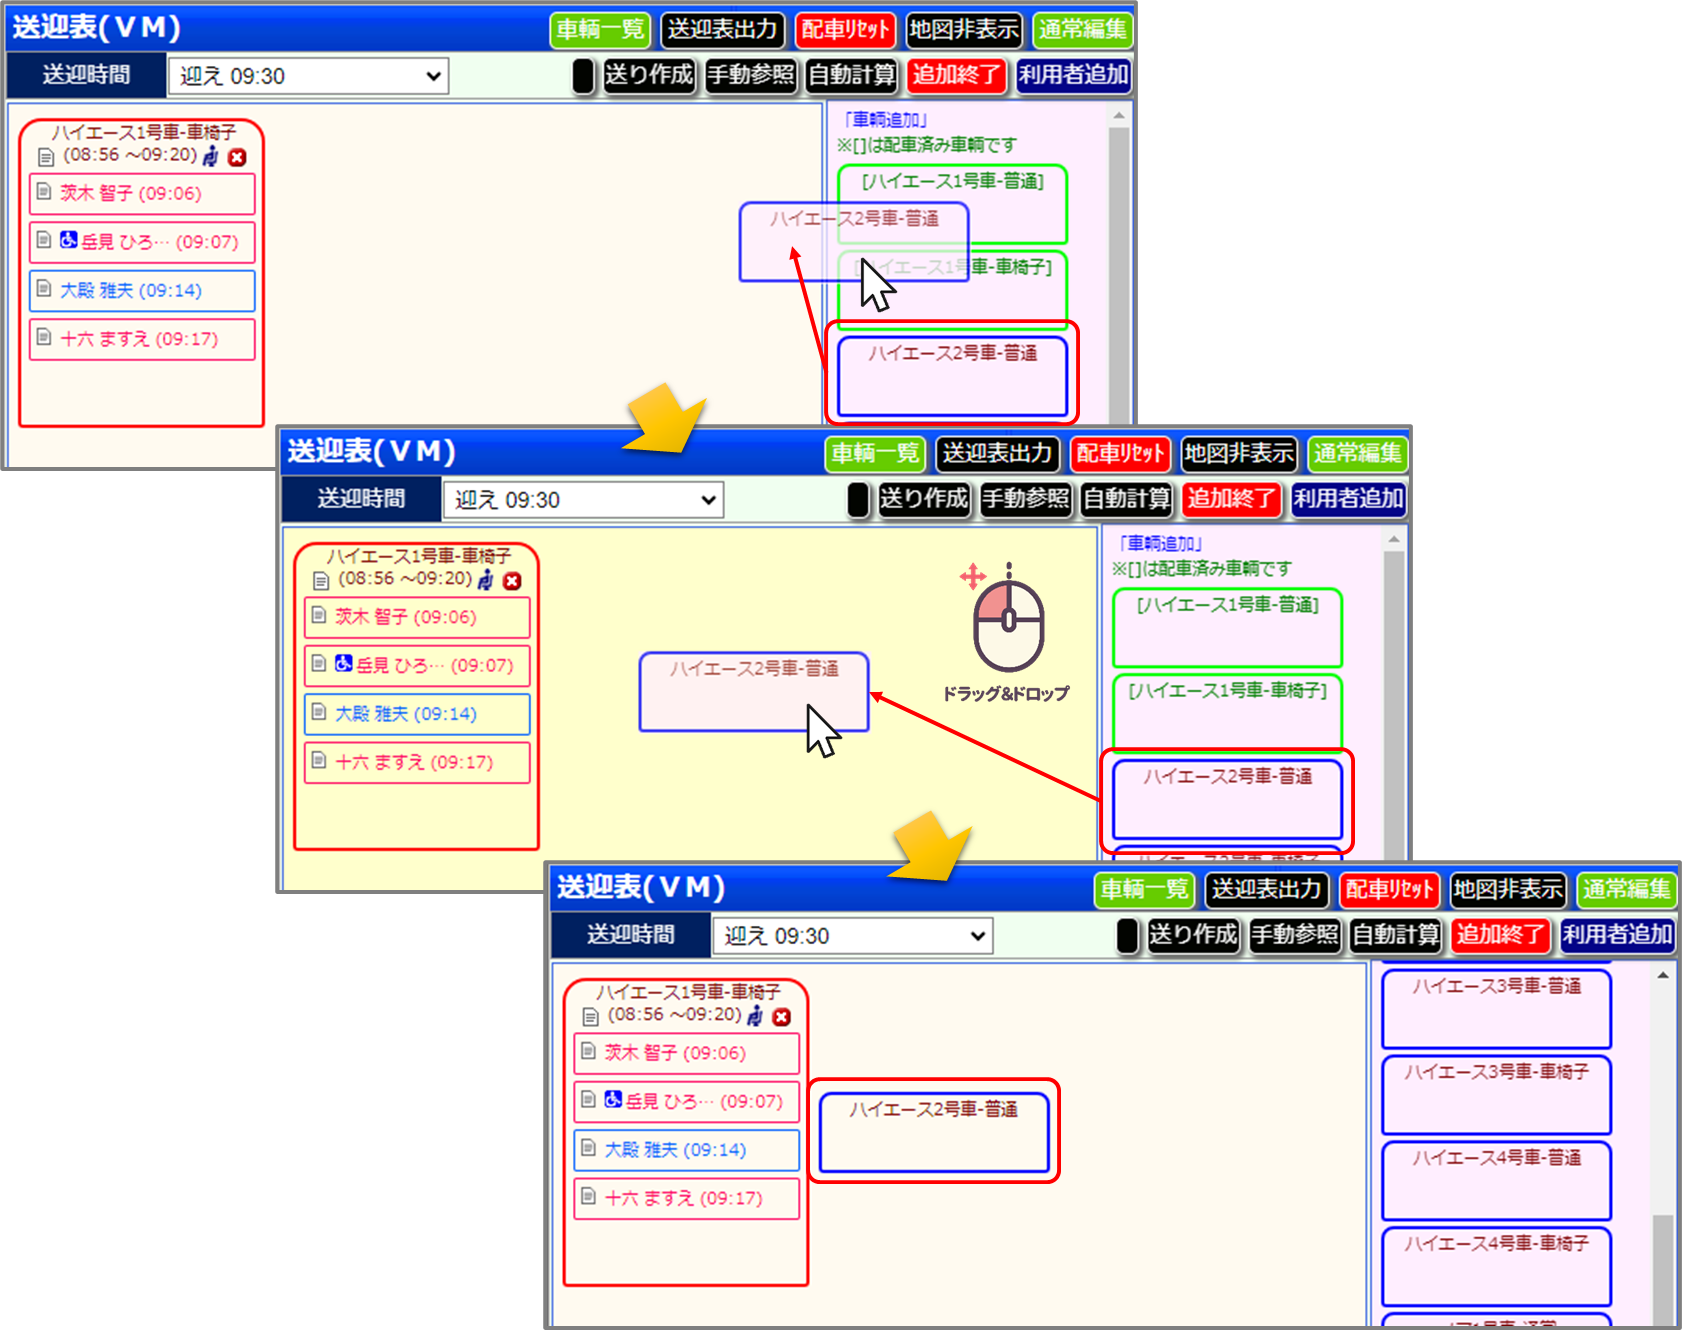This screenshot has height=1330, width=1682.
Task: Click the document icon on 大殿 雅夫 row in top screenshot
Action: (x=44, y=288)
